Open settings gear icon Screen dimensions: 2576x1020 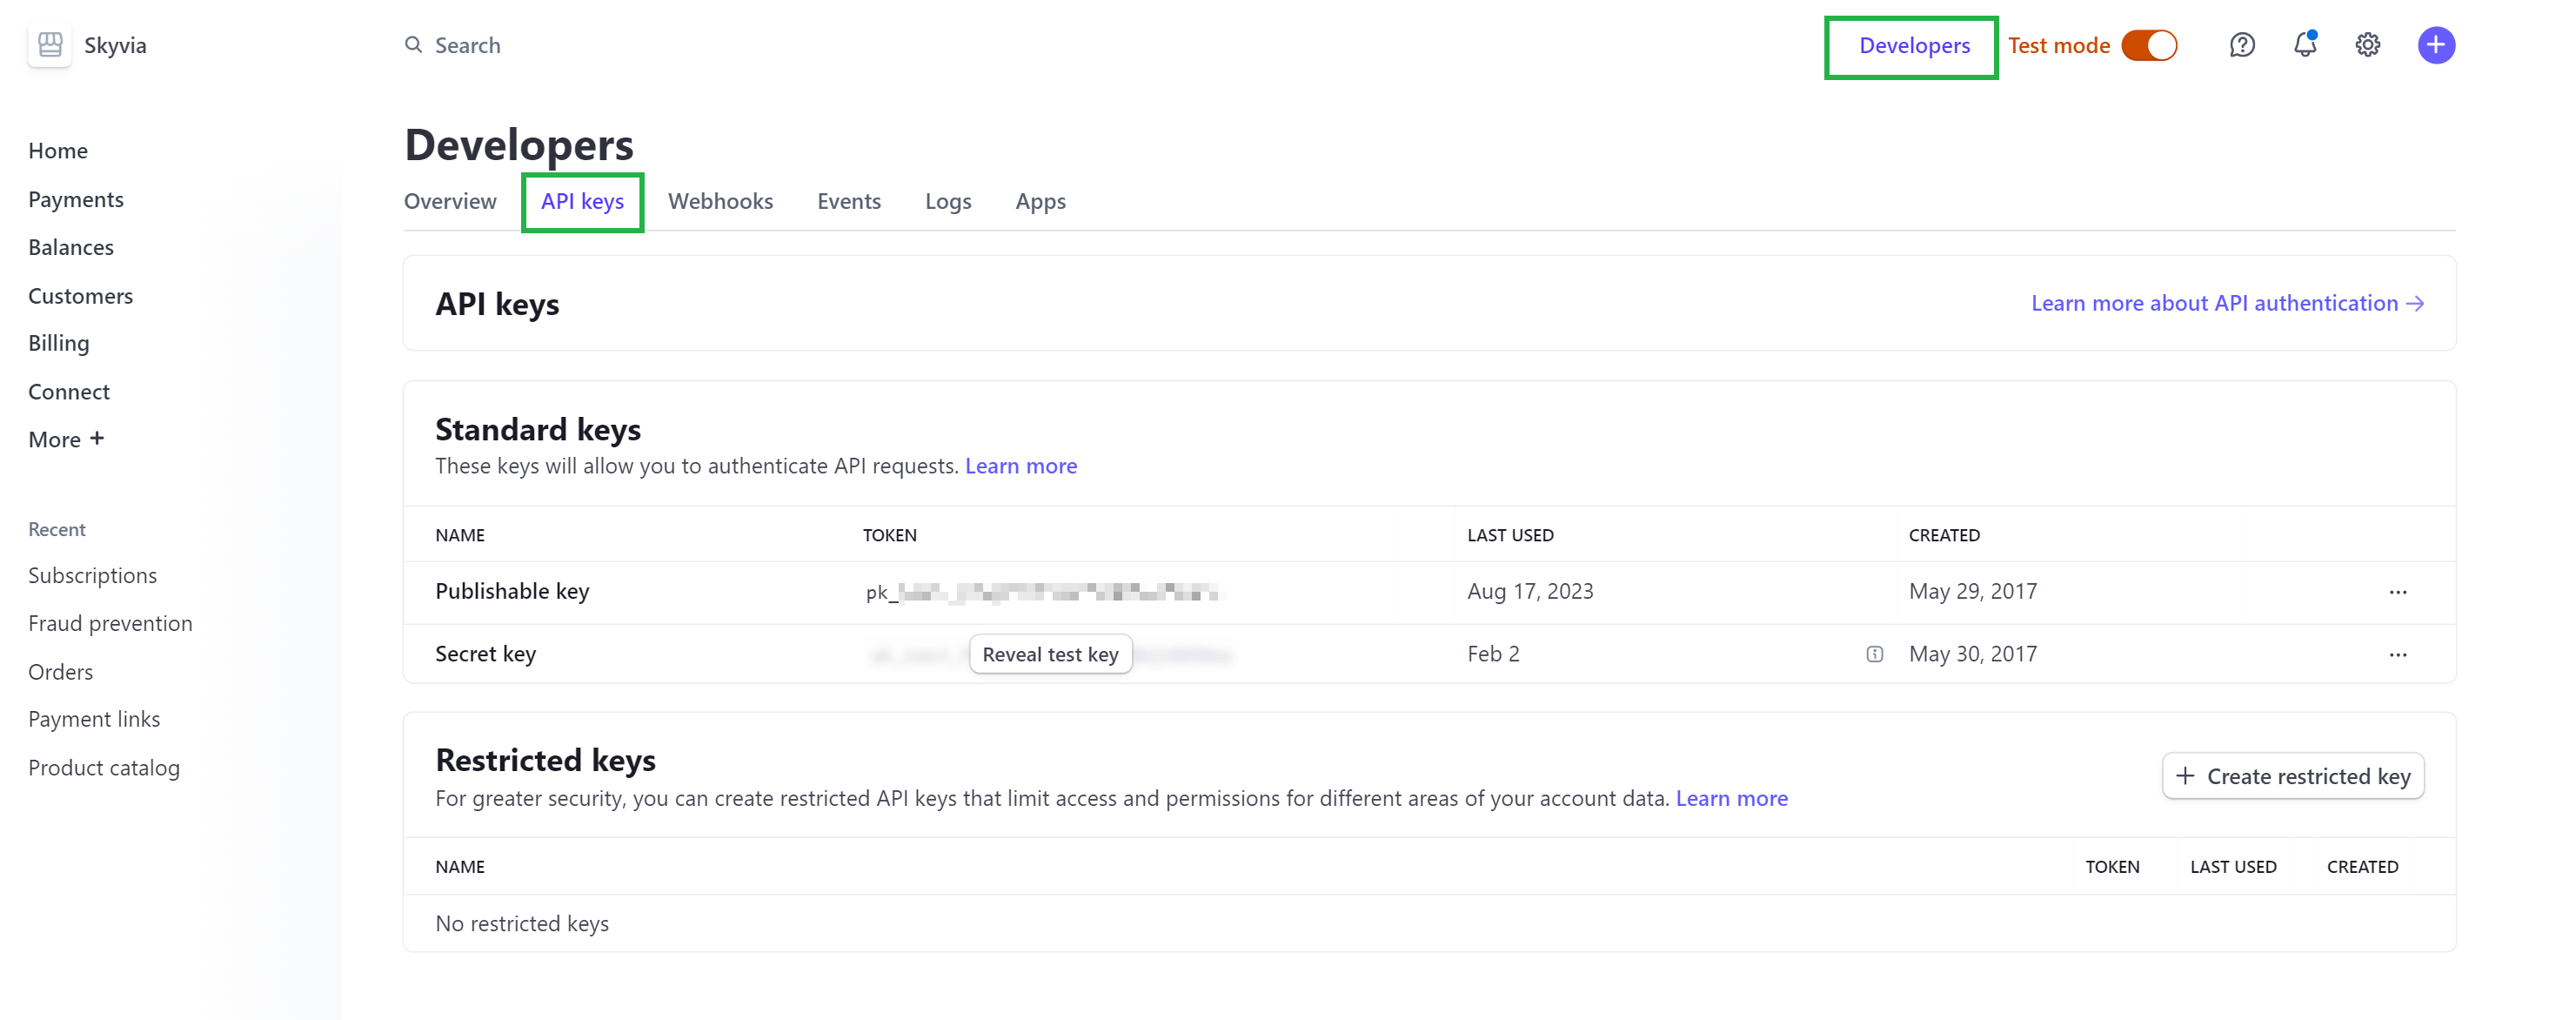(2367, 45)
